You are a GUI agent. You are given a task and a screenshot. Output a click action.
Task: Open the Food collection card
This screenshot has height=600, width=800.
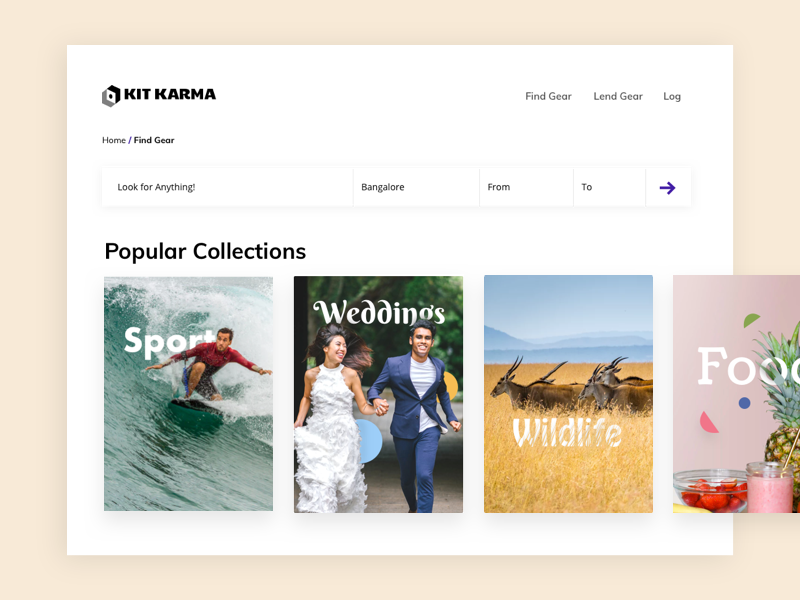pyautogui.click(x=736, y=394)
